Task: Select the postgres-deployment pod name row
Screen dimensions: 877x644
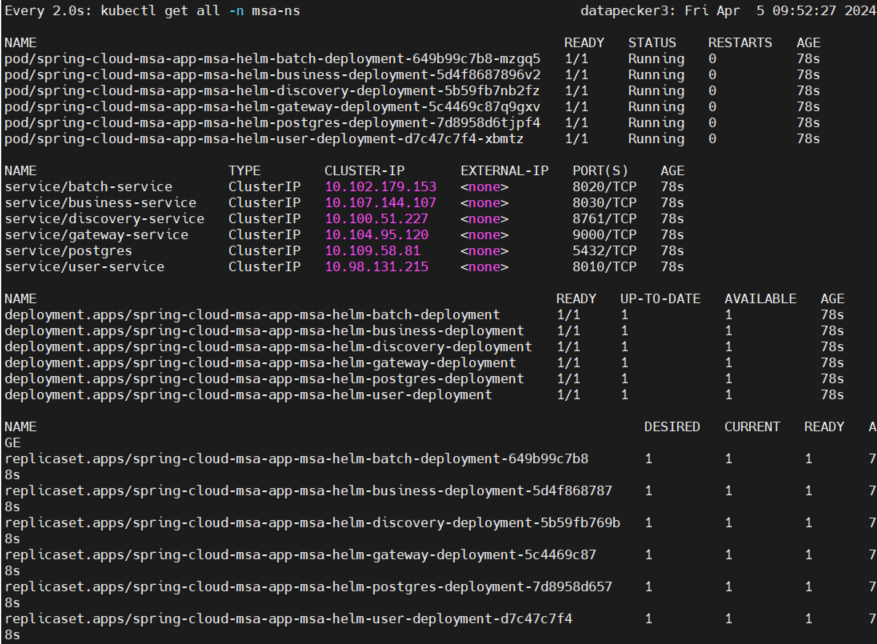Action: [x=272, y=123]
